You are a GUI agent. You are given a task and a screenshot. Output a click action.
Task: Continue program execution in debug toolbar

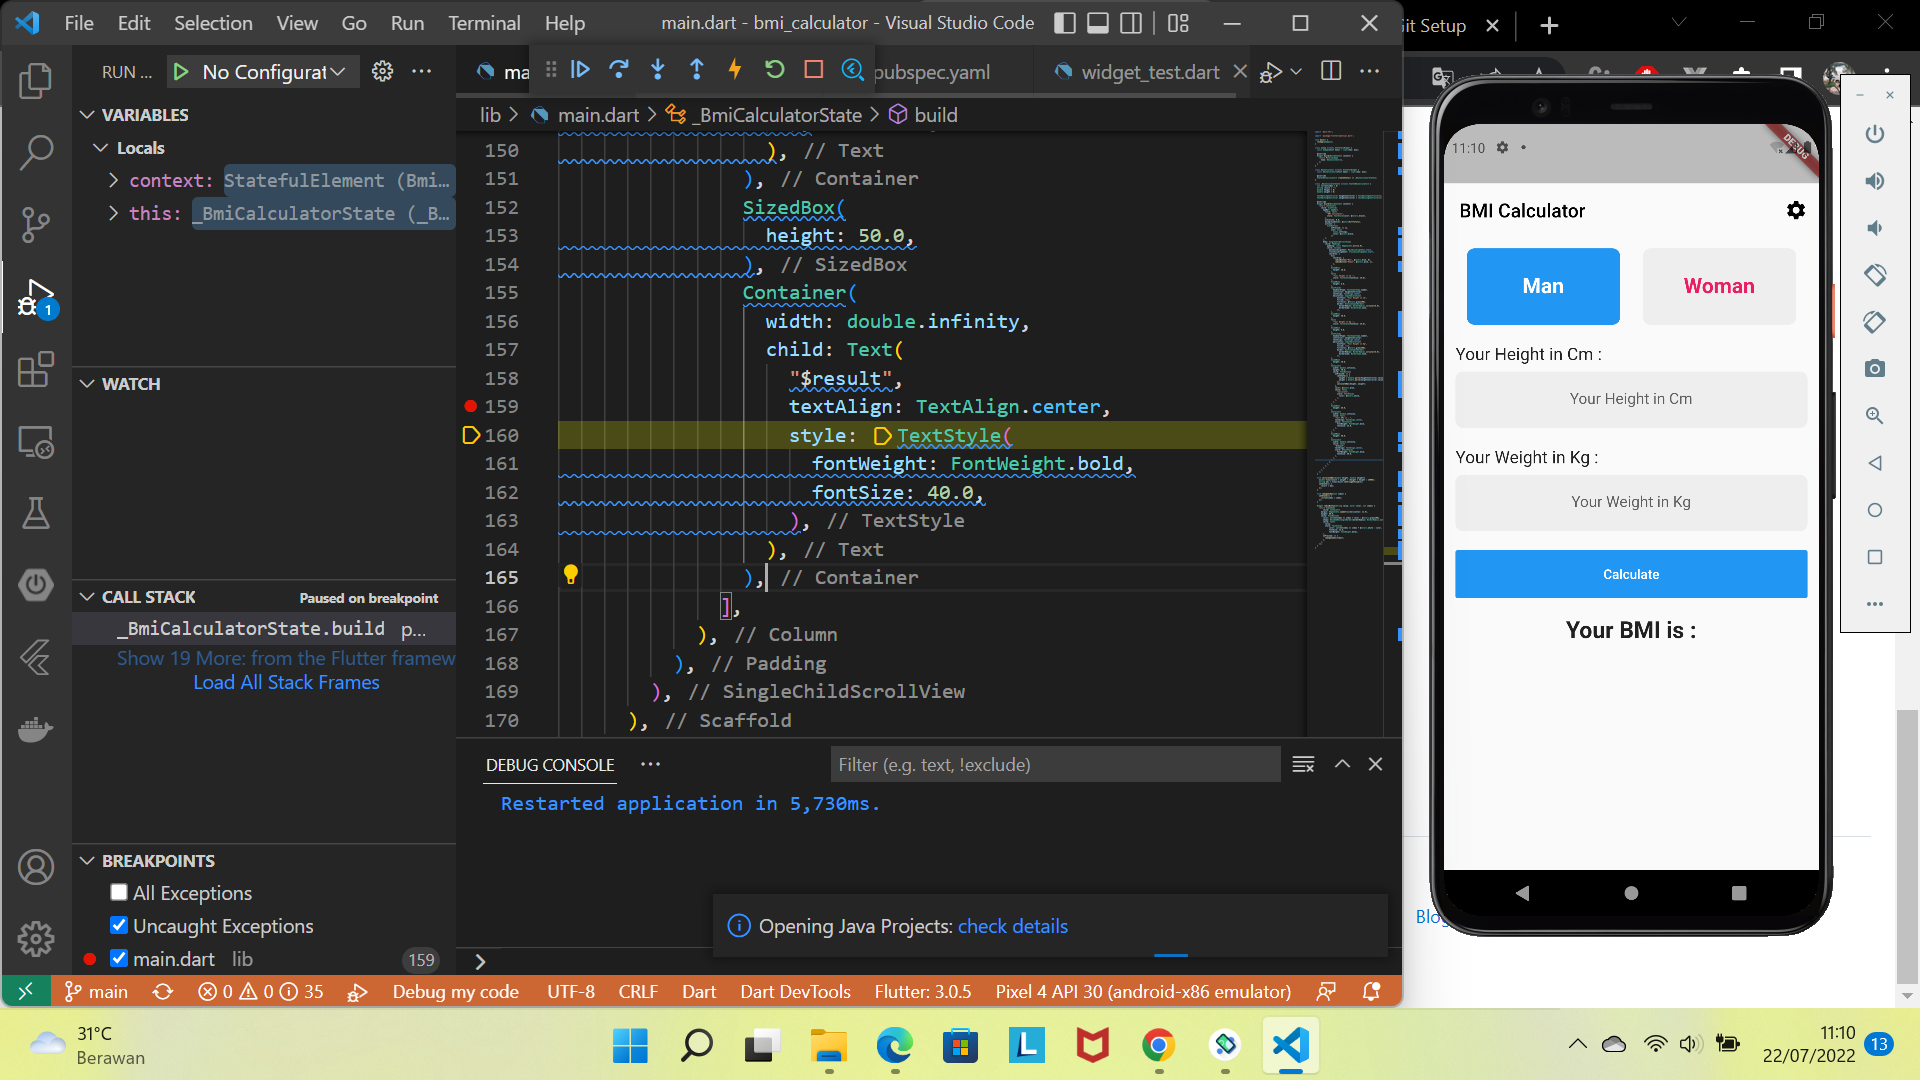[x=581, y=70]
